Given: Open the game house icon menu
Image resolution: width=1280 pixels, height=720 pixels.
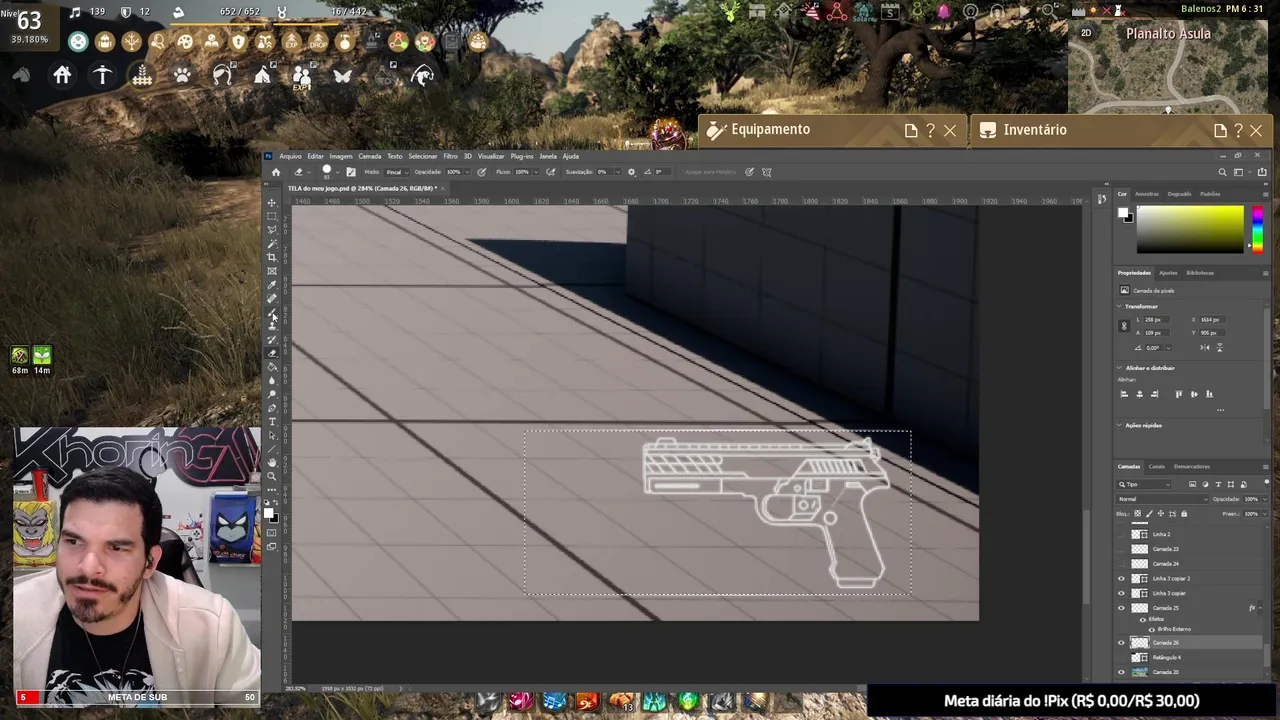Looking at the screenshot, I should 62,75.
